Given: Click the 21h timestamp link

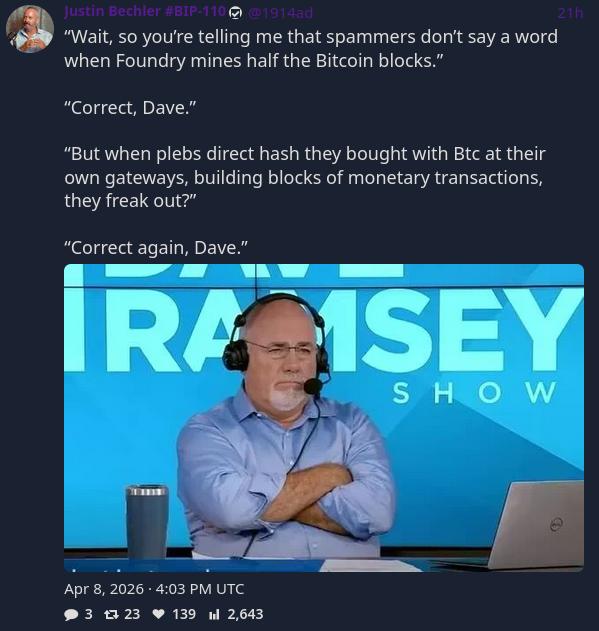Looking at the screenshot, I should tap(570, 13).
